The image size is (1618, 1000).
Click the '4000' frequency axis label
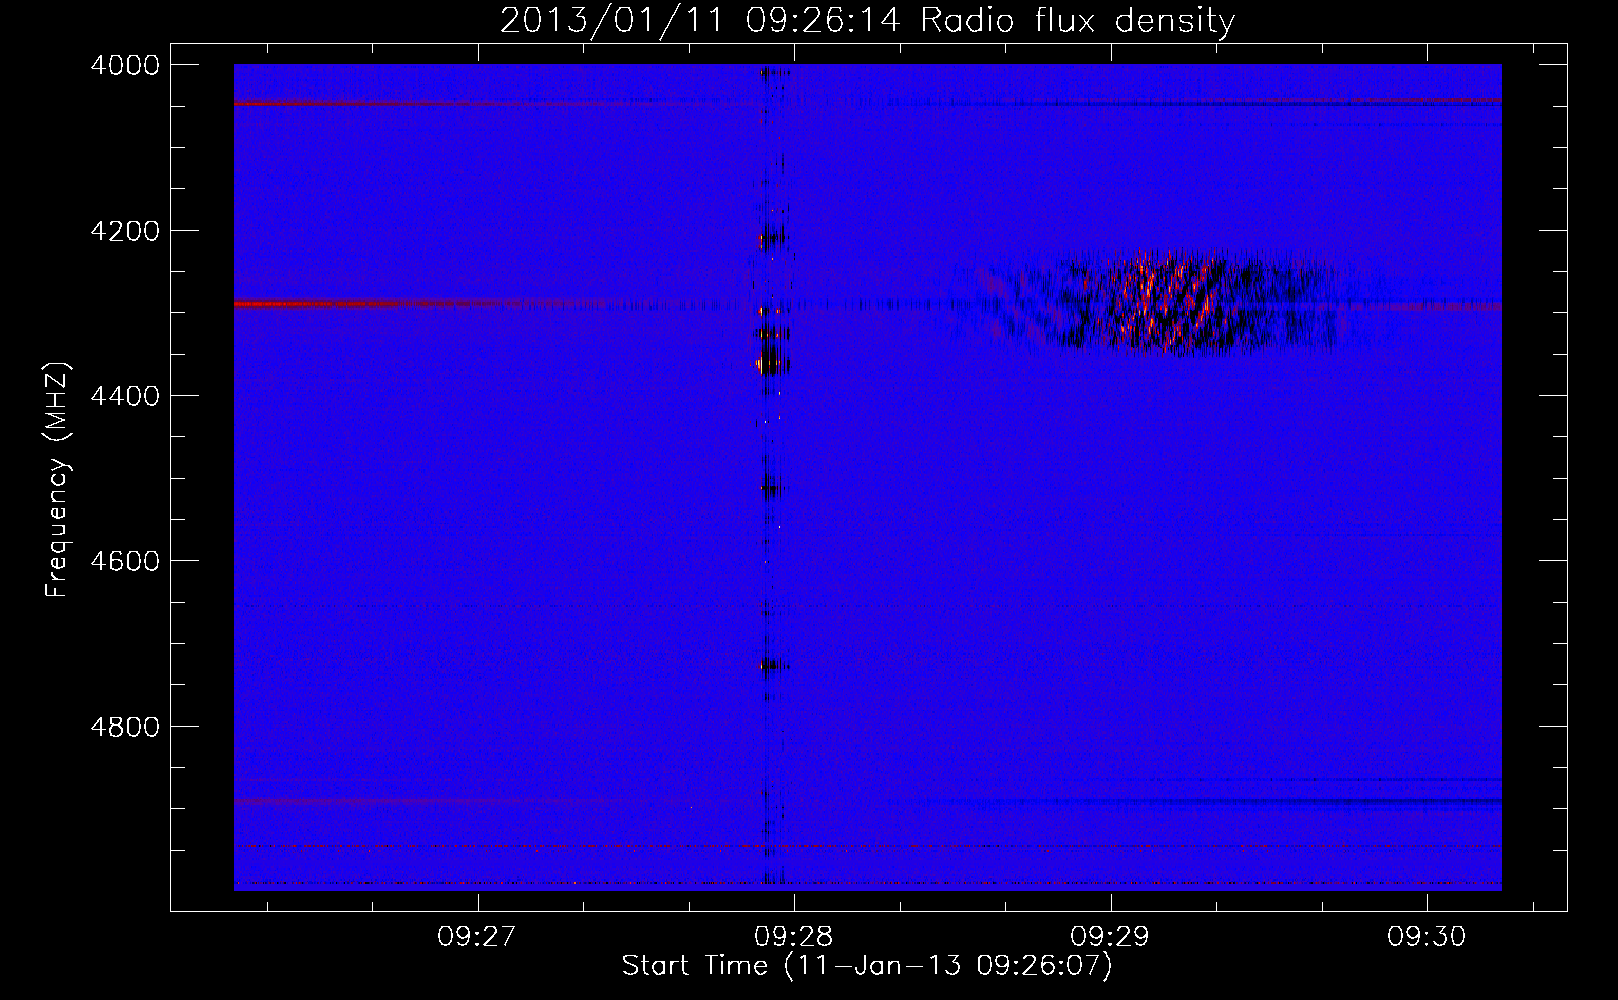coord(124,65)
